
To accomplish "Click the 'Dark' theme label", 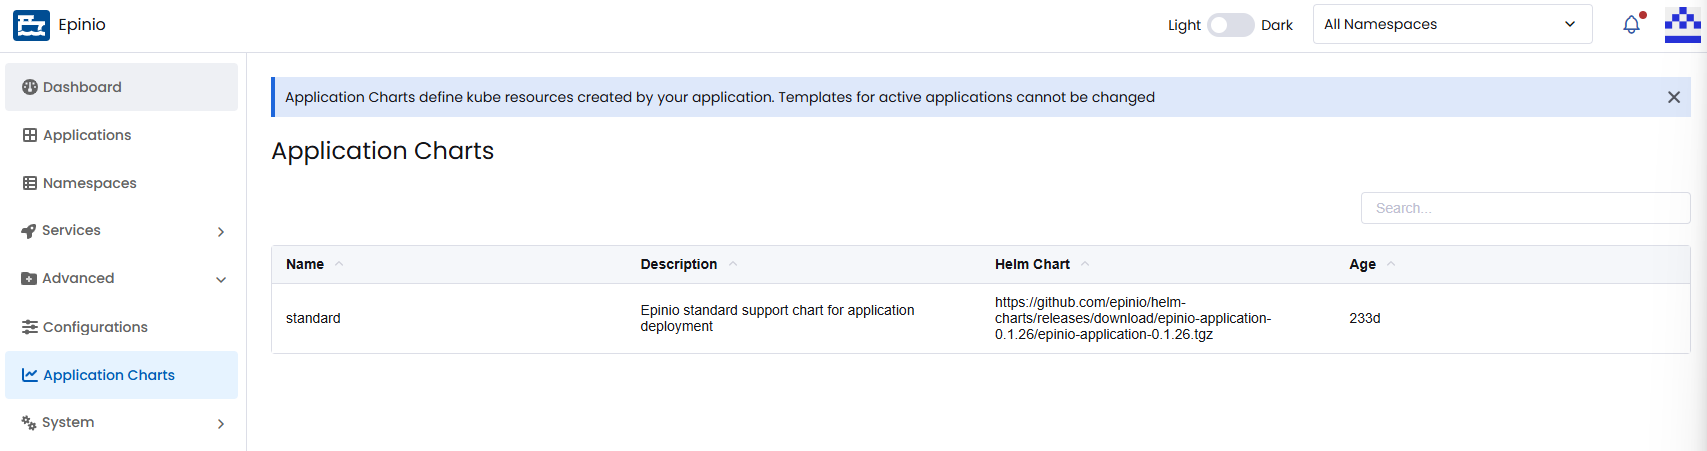I will click(1277, 25).
